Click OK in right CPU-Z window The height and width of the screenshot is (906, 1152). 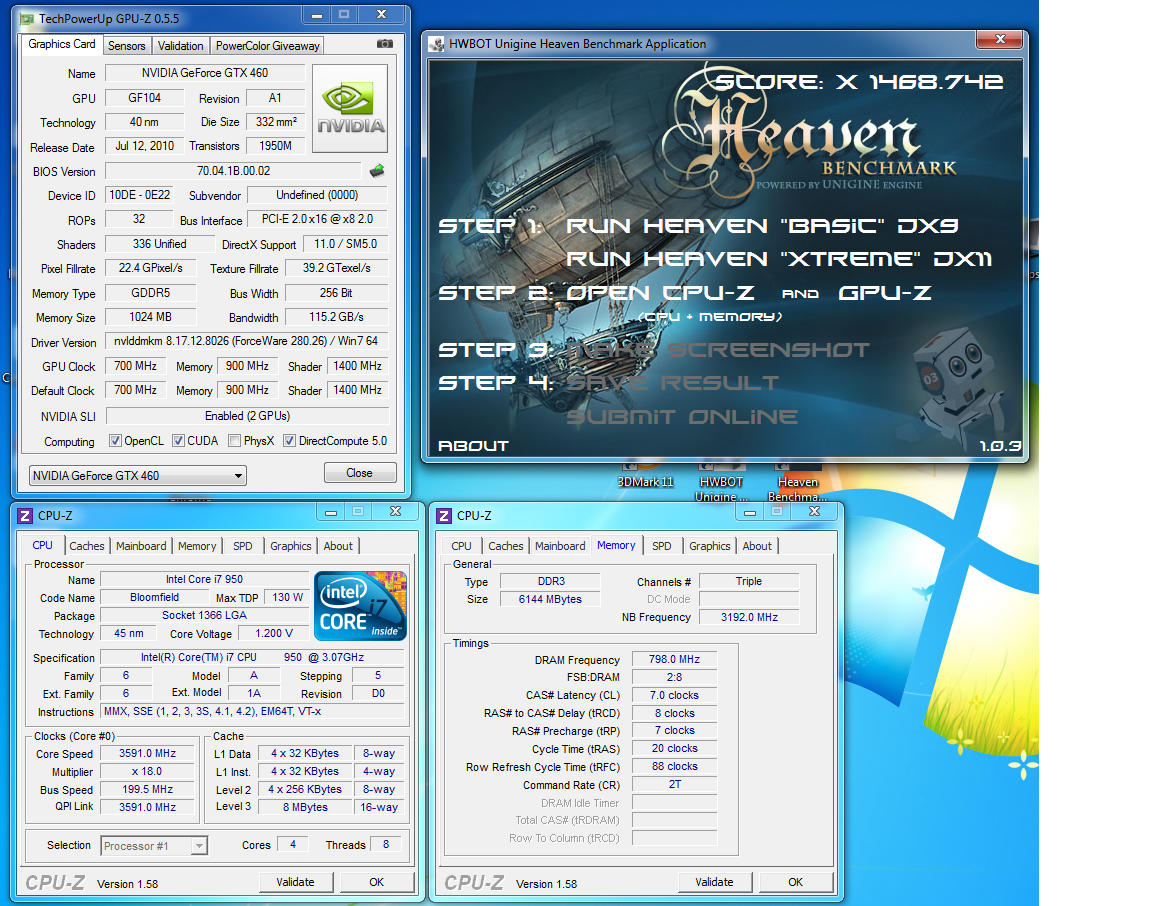click(x=796, y=882)
